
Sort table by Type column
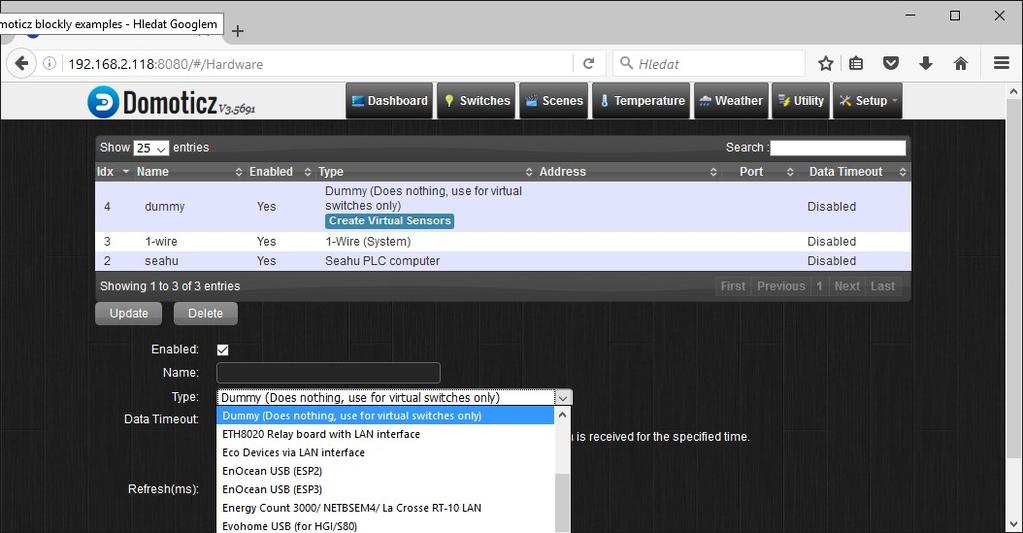point(425,172)
